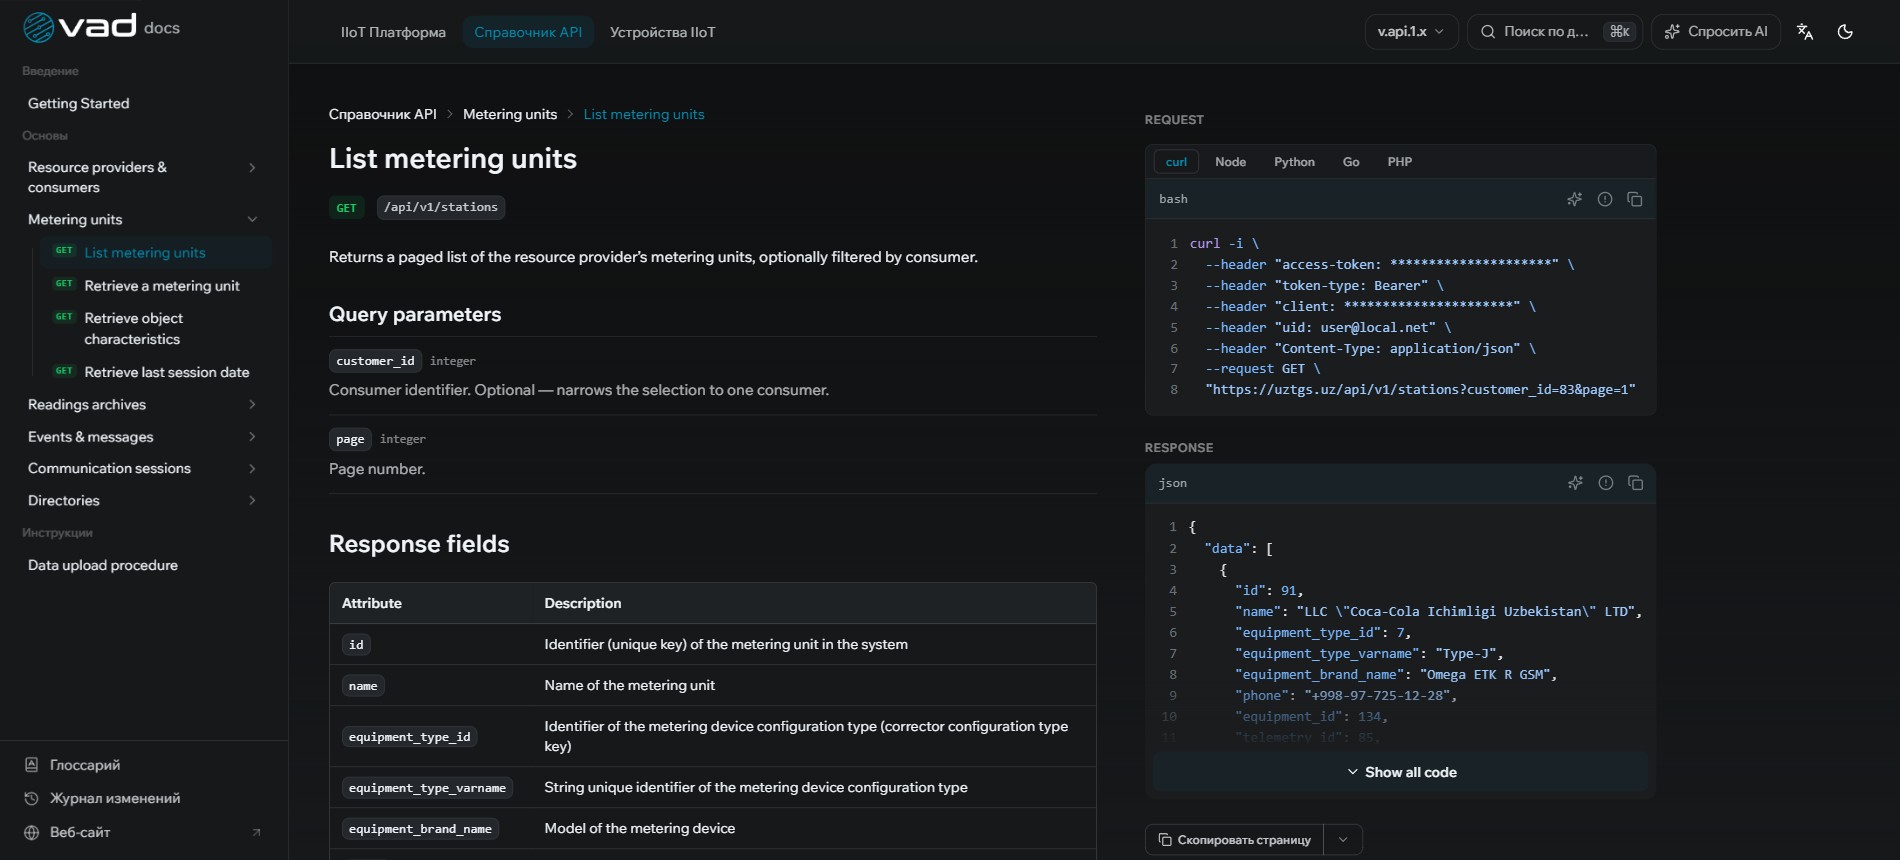Screen dimensions: 1900x860
Task: Click info icon in bash code block
Action: (x=1605, y=199)
